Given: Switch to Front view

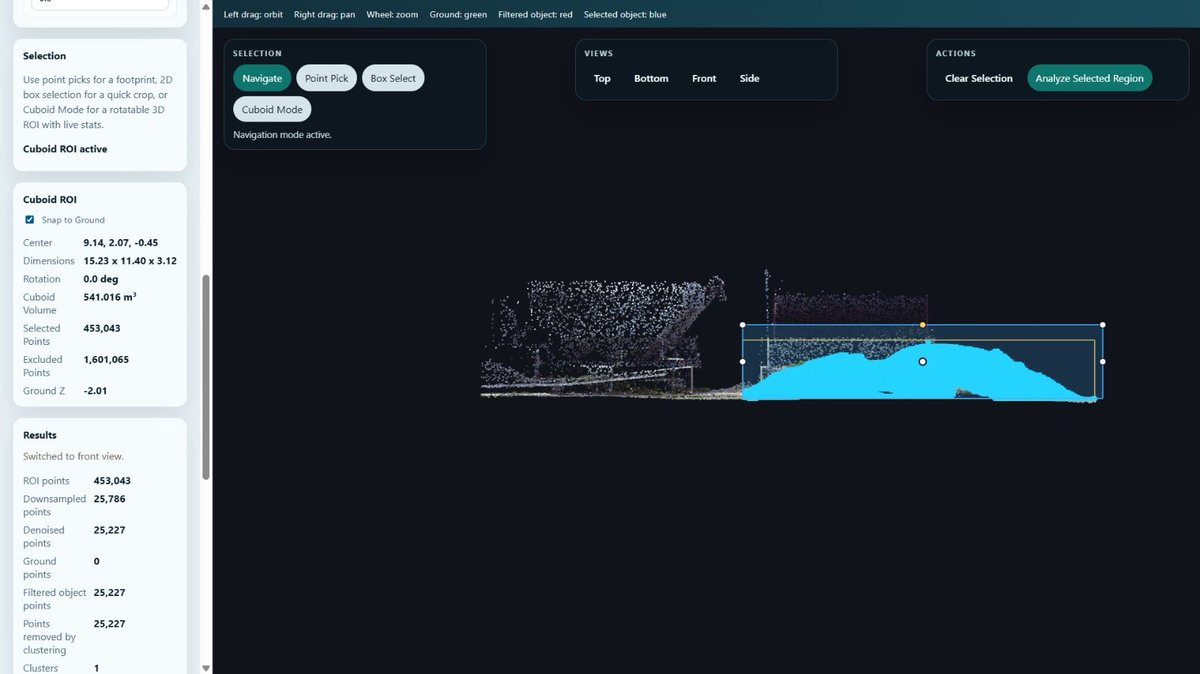Looking at the screenshot, I should point(704,78).
